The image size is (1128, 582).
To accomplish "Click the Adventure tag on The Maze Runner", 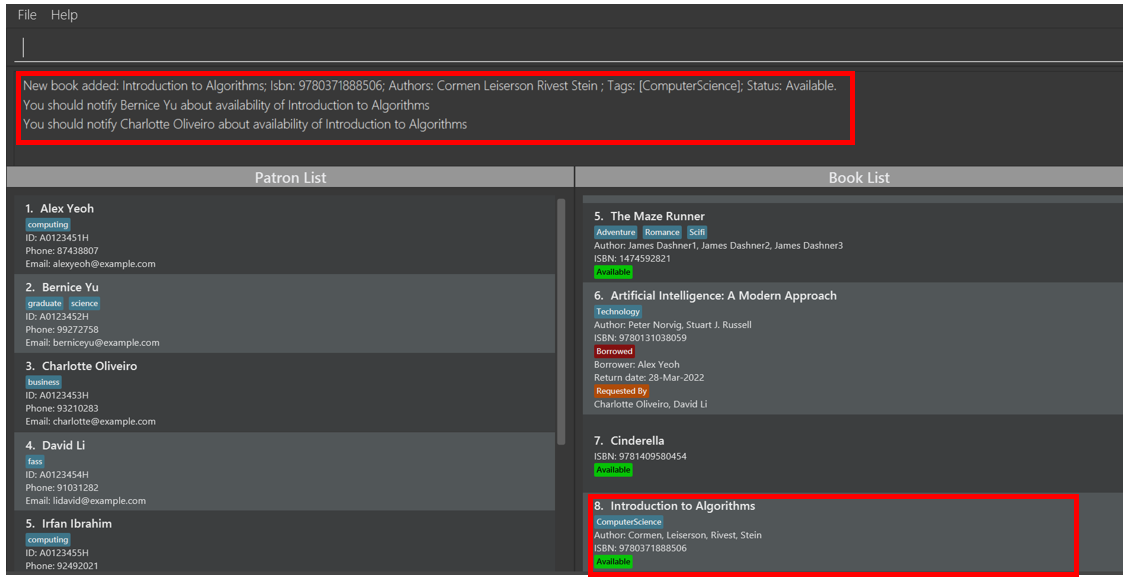I will pos(616,232).
